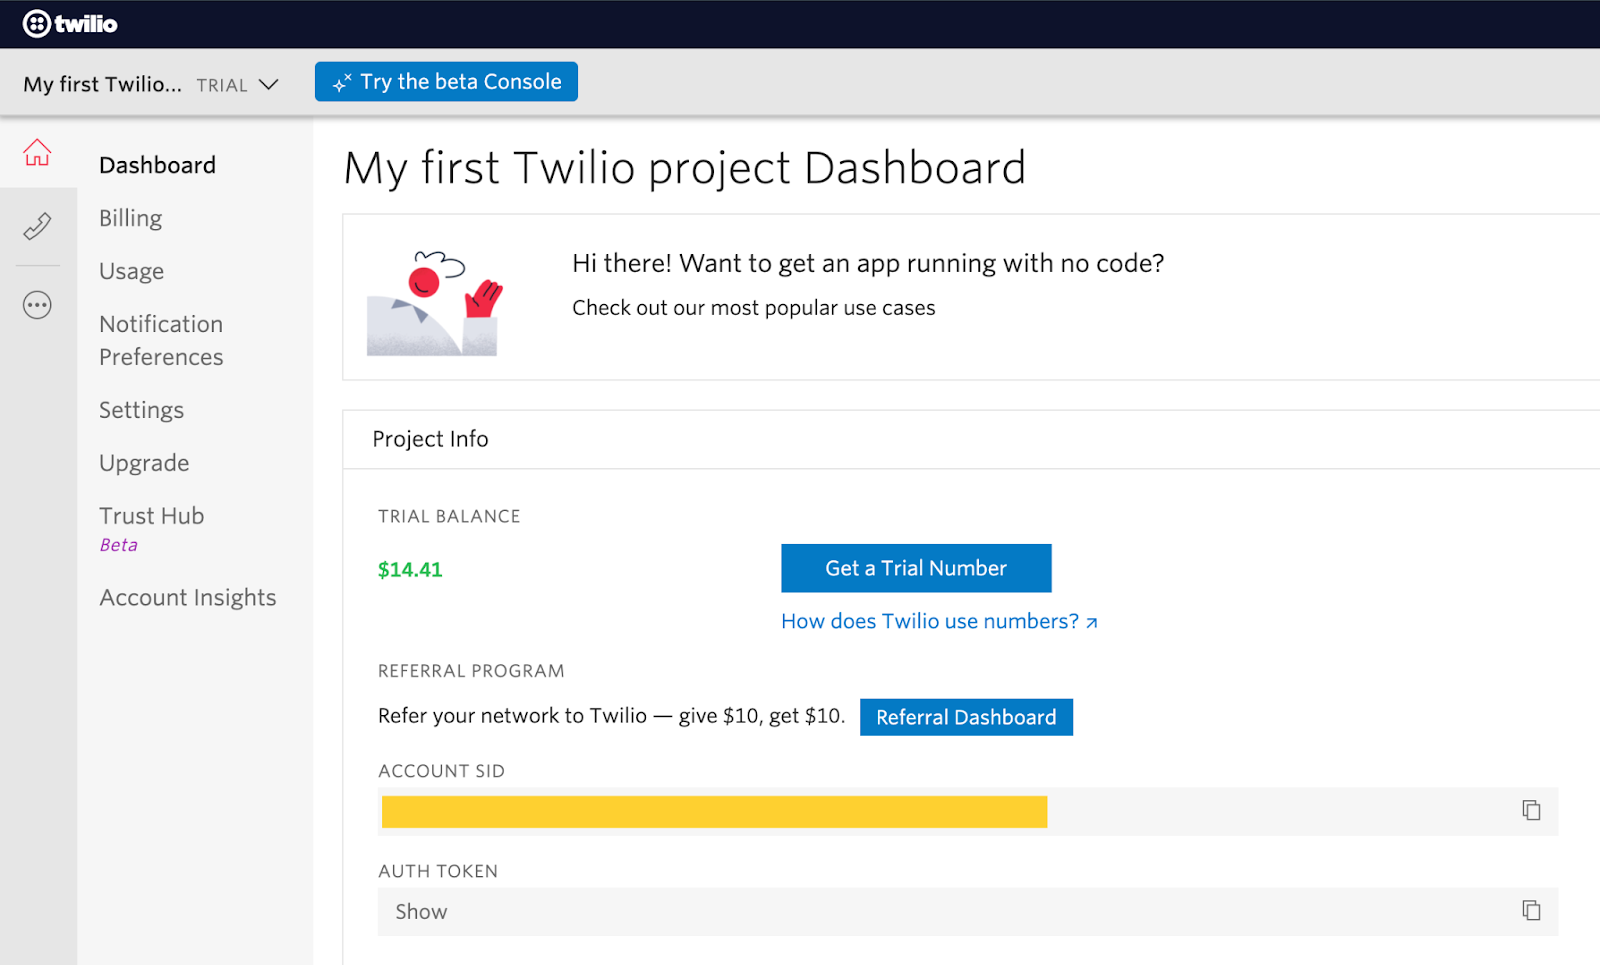This screenshot has height=965, width=1600.
Task: Open Billing in the side menu
Action: pyautogui.click(x=130, y=218)
